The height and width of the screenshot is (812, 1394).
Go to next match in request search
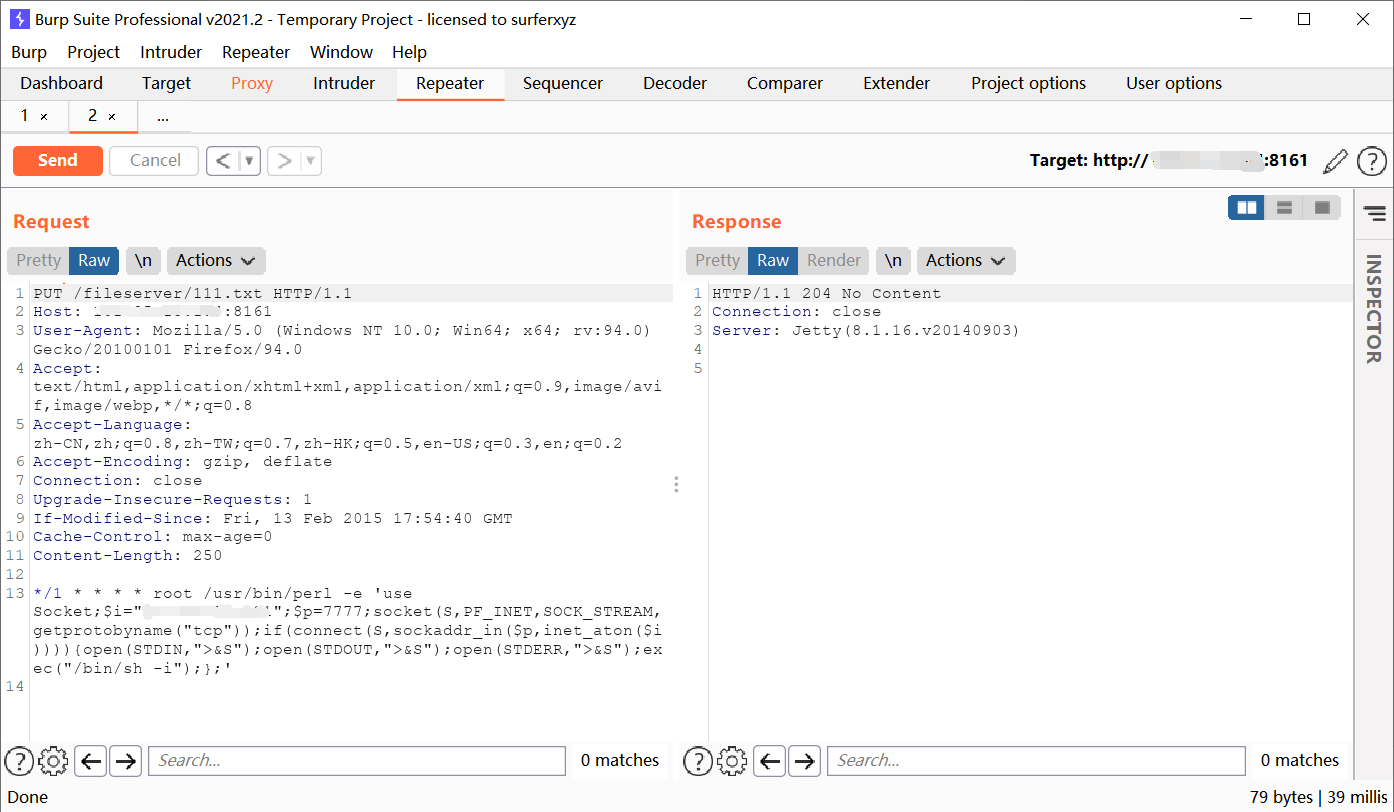point(125,761)
